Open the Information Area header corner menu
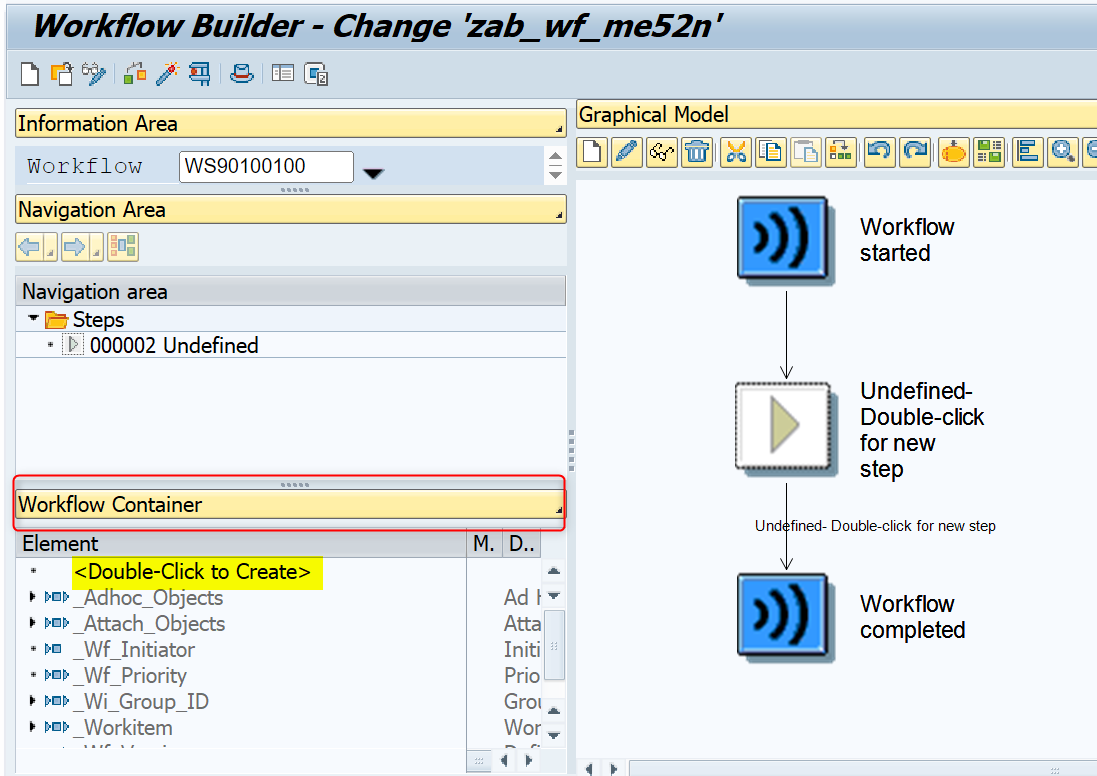The width and height of the screenshot is (1097, 776). click(x=559, y=129)
